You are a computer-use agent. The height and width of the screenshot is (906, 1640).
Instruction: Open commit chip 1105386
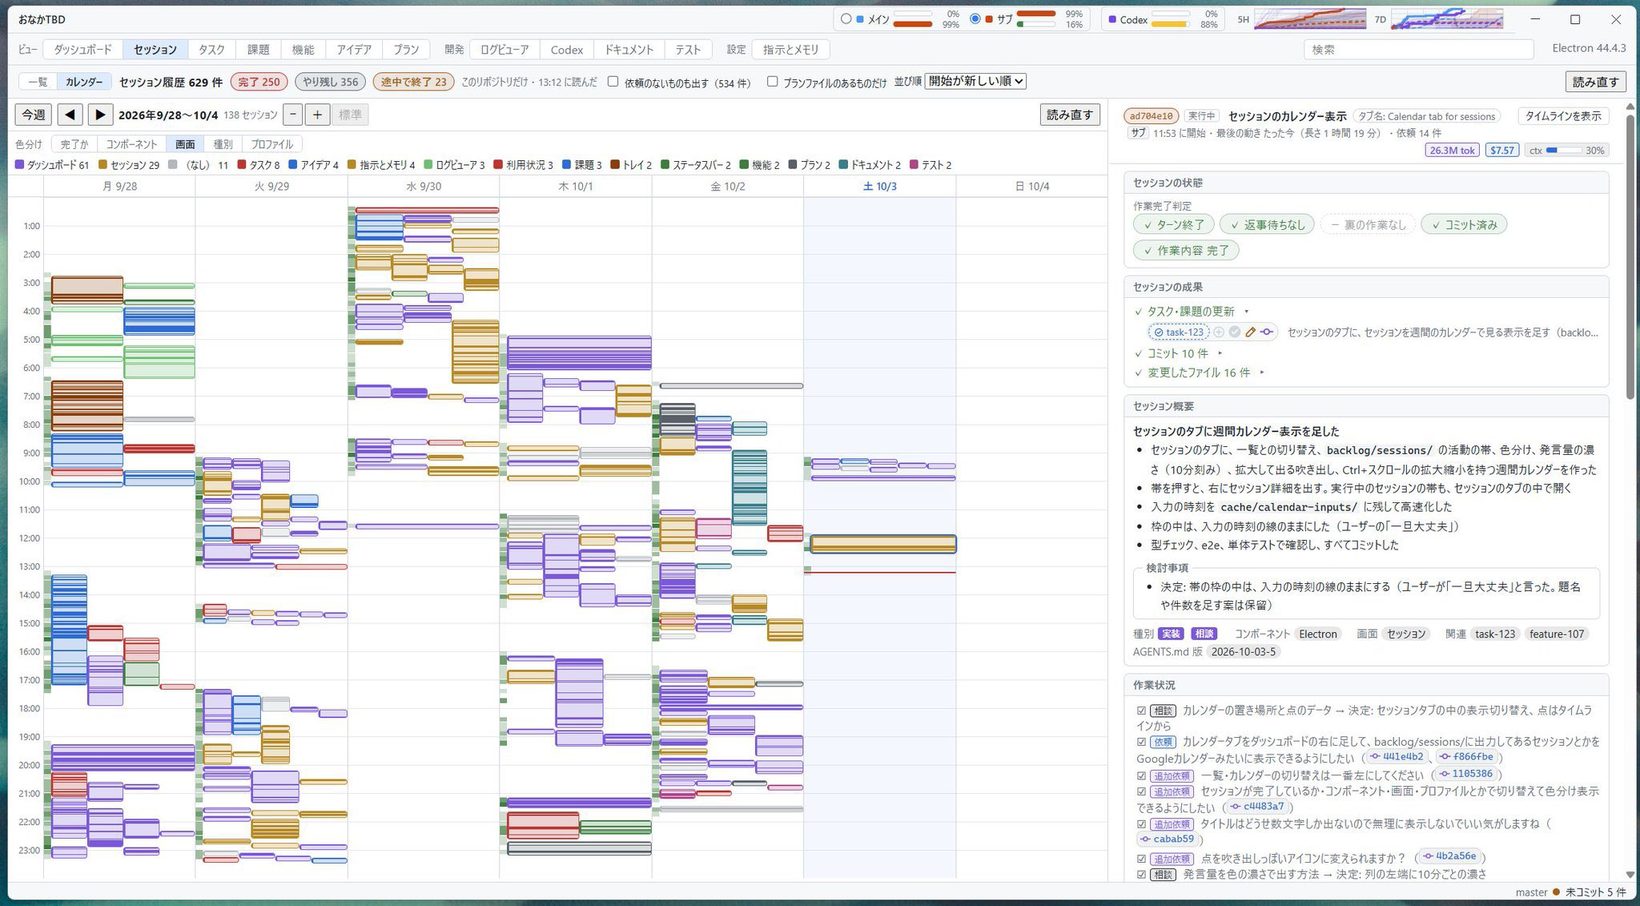[1466, 774]
